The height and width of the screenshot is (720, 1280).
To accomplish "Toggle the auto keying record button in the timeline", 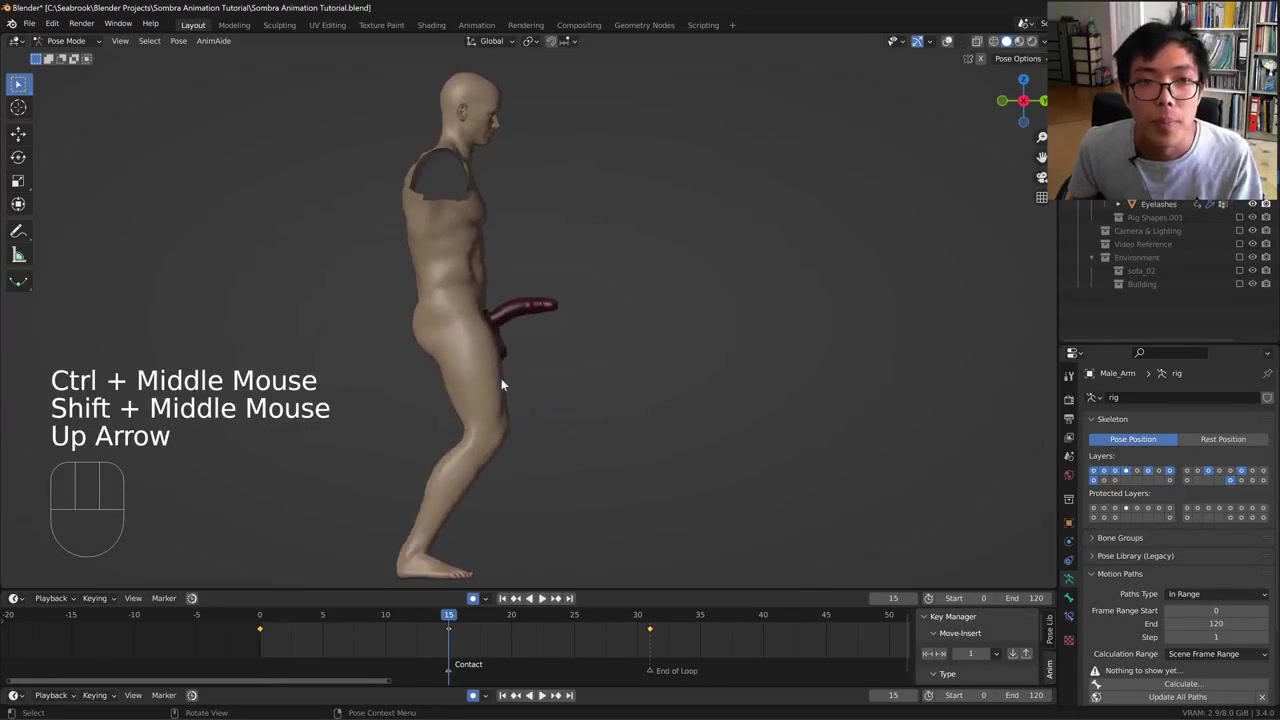I will pyautogui.click(x=473, y=599).
